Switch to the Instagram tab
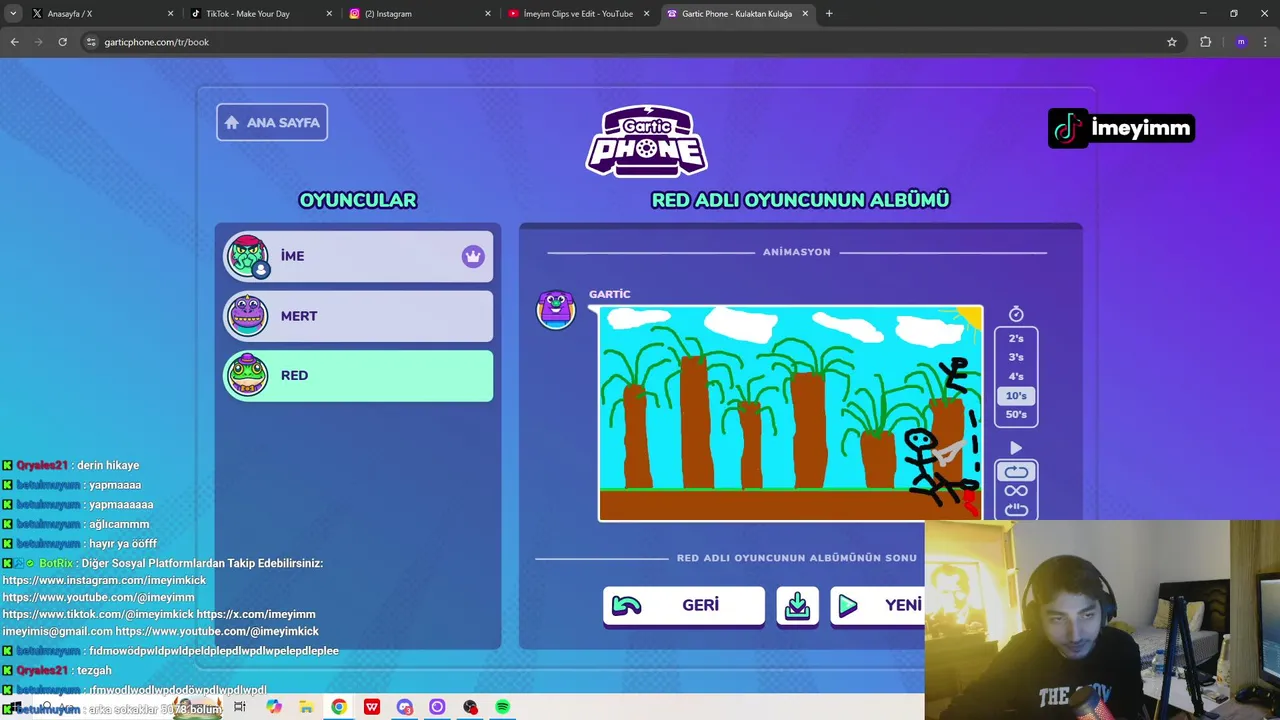Screen dimensions: 1280x720 [x=418, y=14]
